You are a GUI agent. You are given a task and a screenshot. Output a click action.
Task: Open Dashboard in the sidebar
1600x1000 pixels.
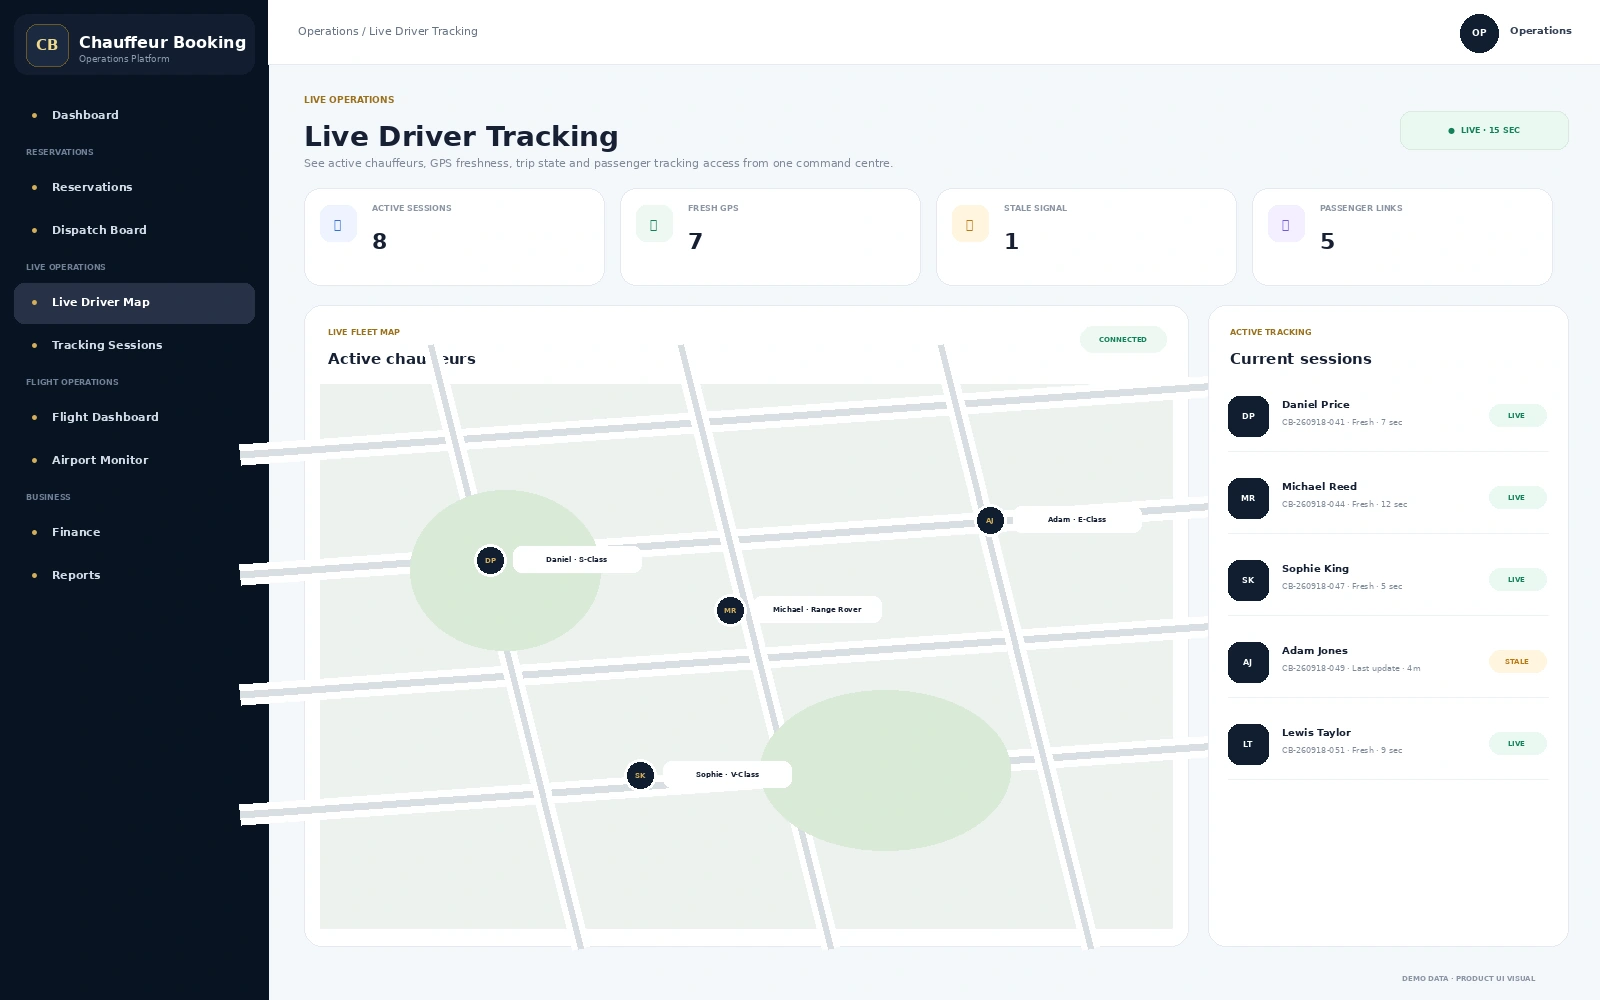134,115
